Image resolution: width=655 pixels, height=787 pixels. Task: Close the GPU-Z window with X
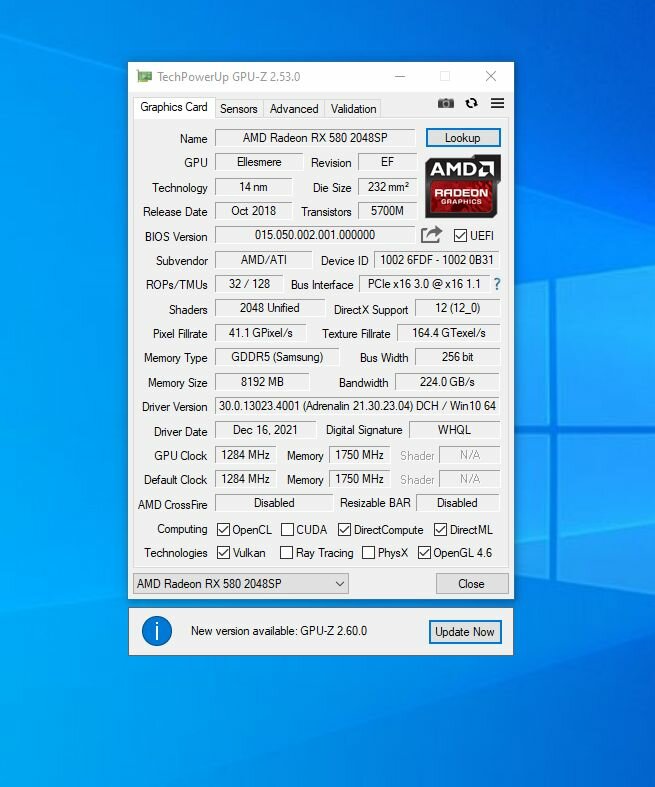tap(491, 76)
